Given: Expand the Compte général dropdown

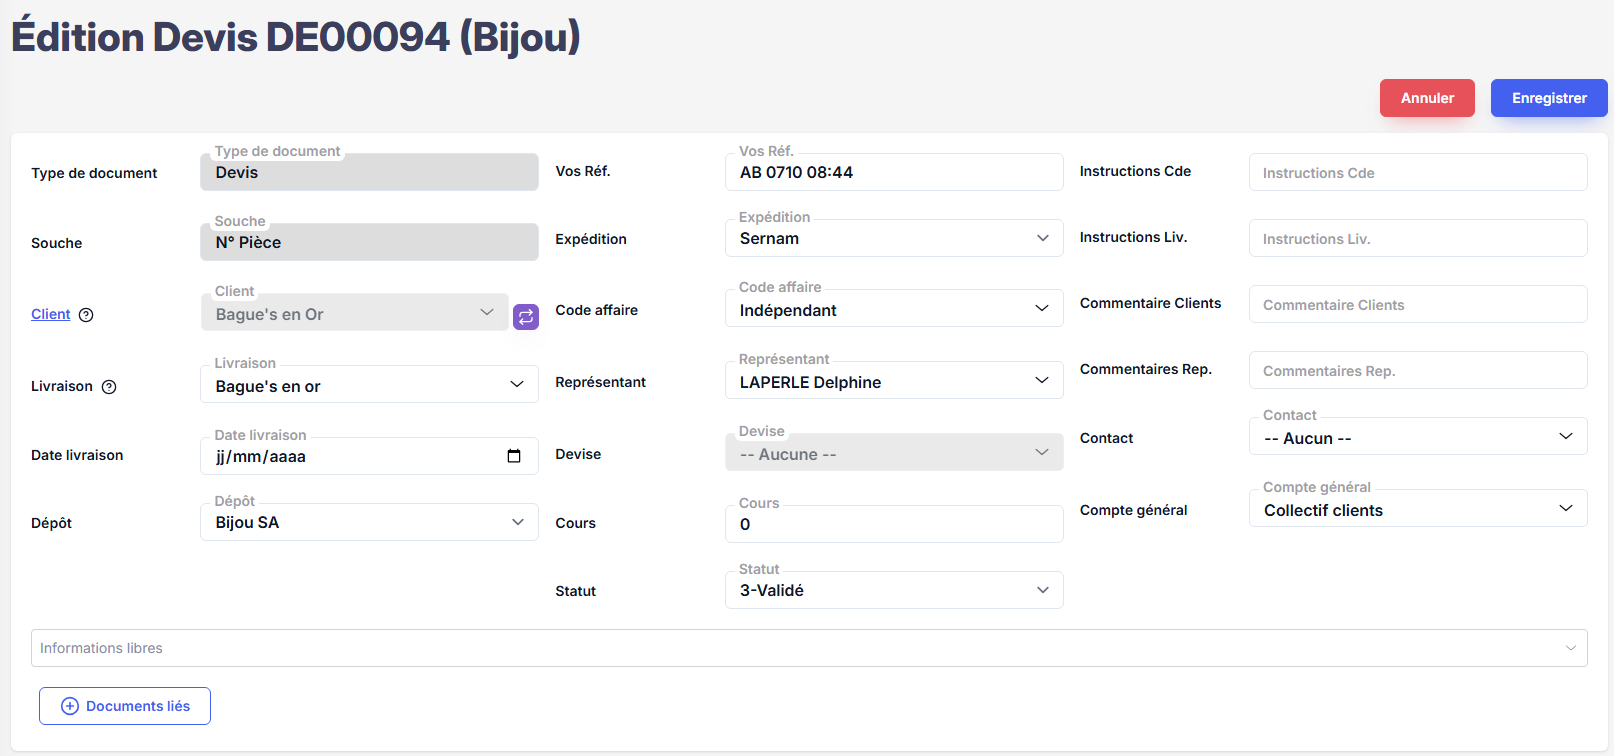Looking at the screenshot, I should point(1417,510).
